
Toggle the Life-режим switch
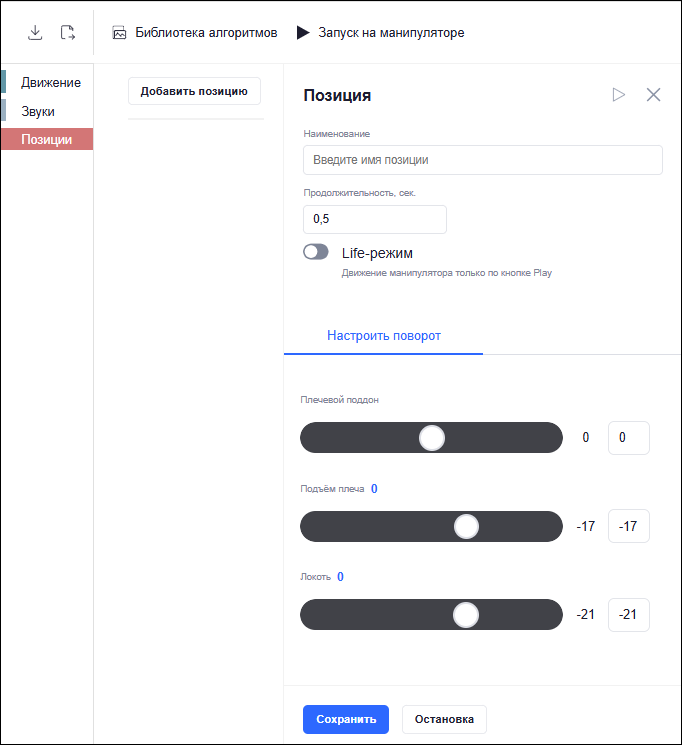(316, 252)
